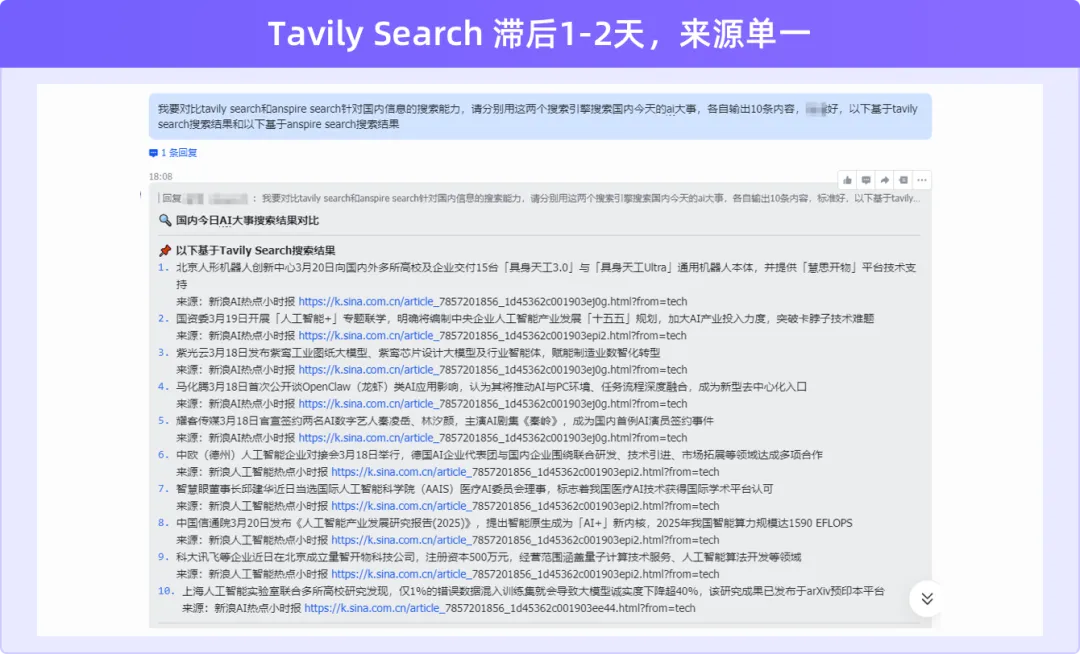The image size is (1080, 654).
Task: Click the blue speech bubble beside 1 条回复
Action: pos(153,153)
